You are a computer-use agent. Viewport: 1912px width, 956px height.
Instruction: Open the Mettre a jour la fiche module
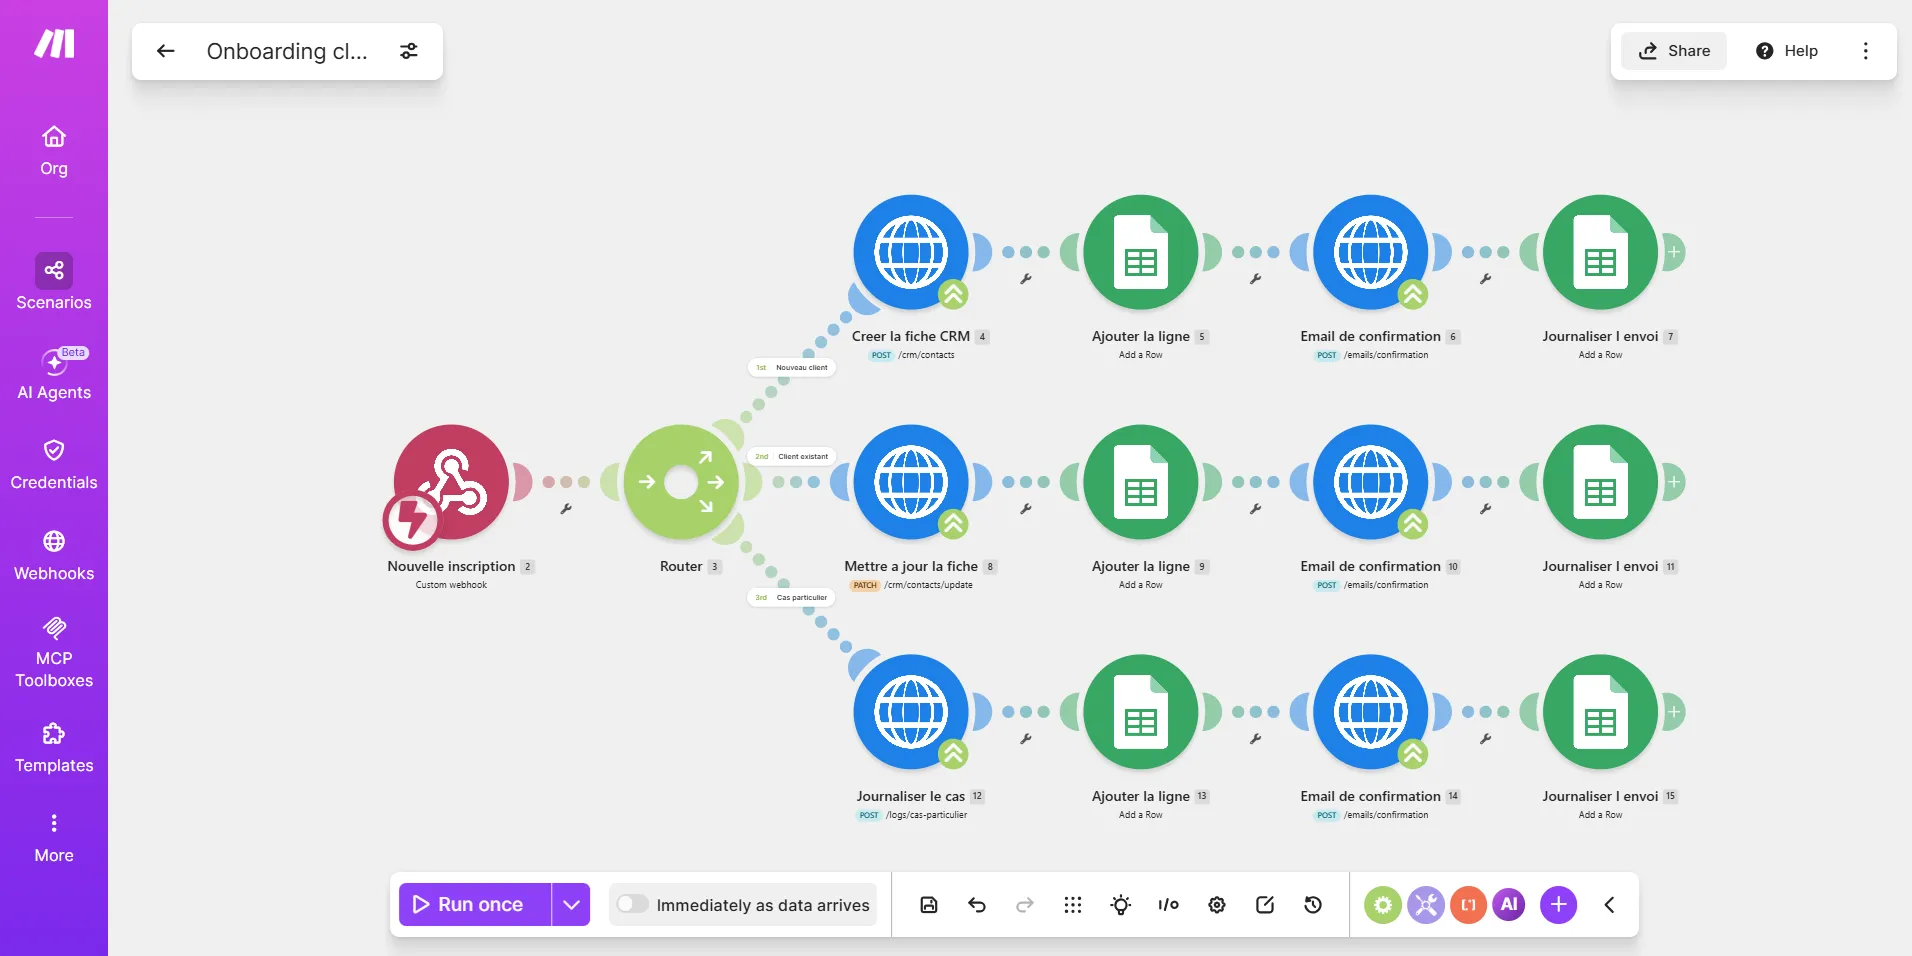(911, 482)
